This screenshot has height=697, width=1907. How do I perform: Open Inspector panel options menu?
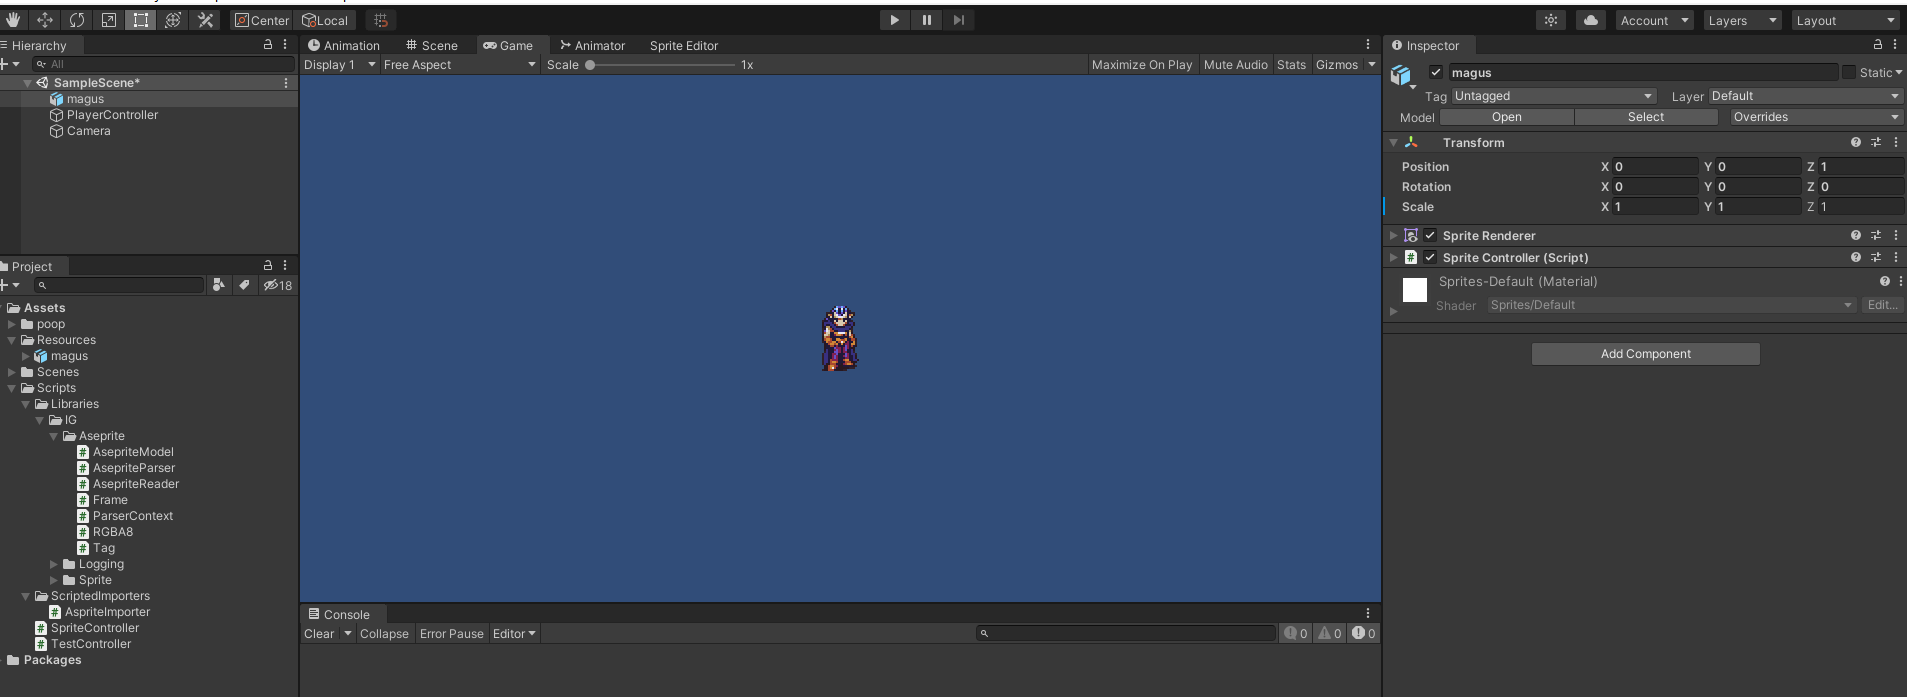coord(1895,45)
